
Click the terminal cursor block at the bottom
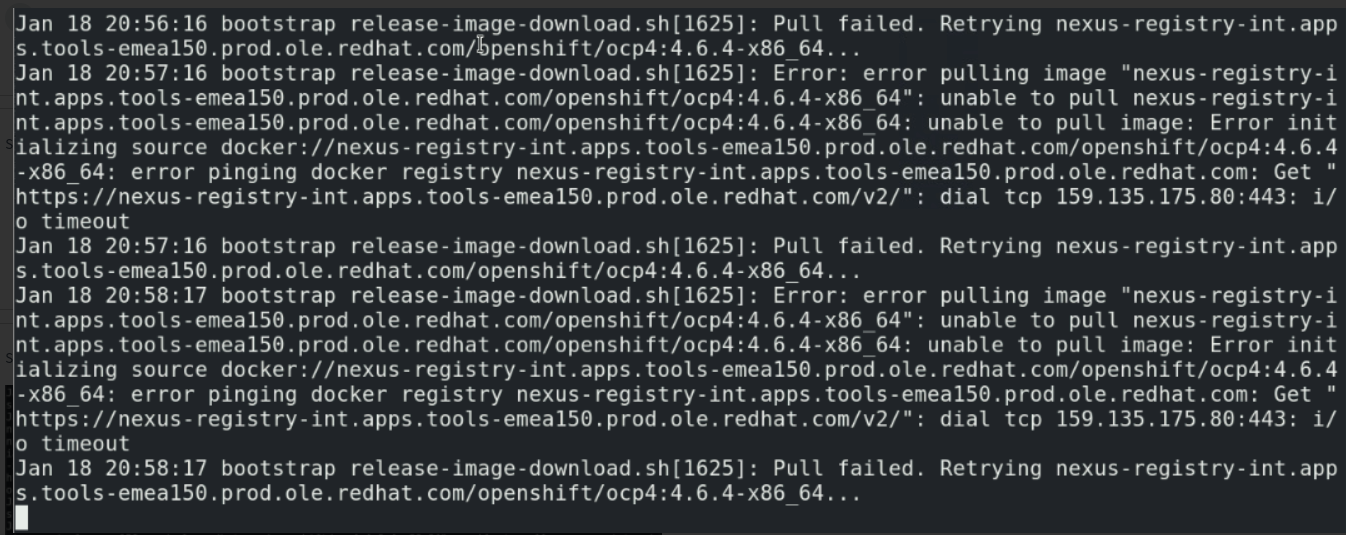(x=21, y=518)
